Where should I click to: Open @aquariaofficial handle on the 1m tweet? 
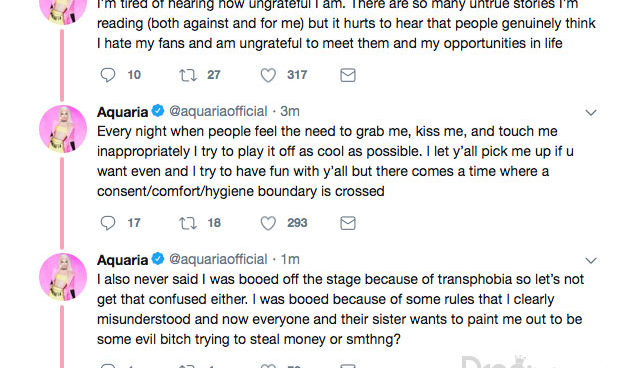tap(218, 259)
